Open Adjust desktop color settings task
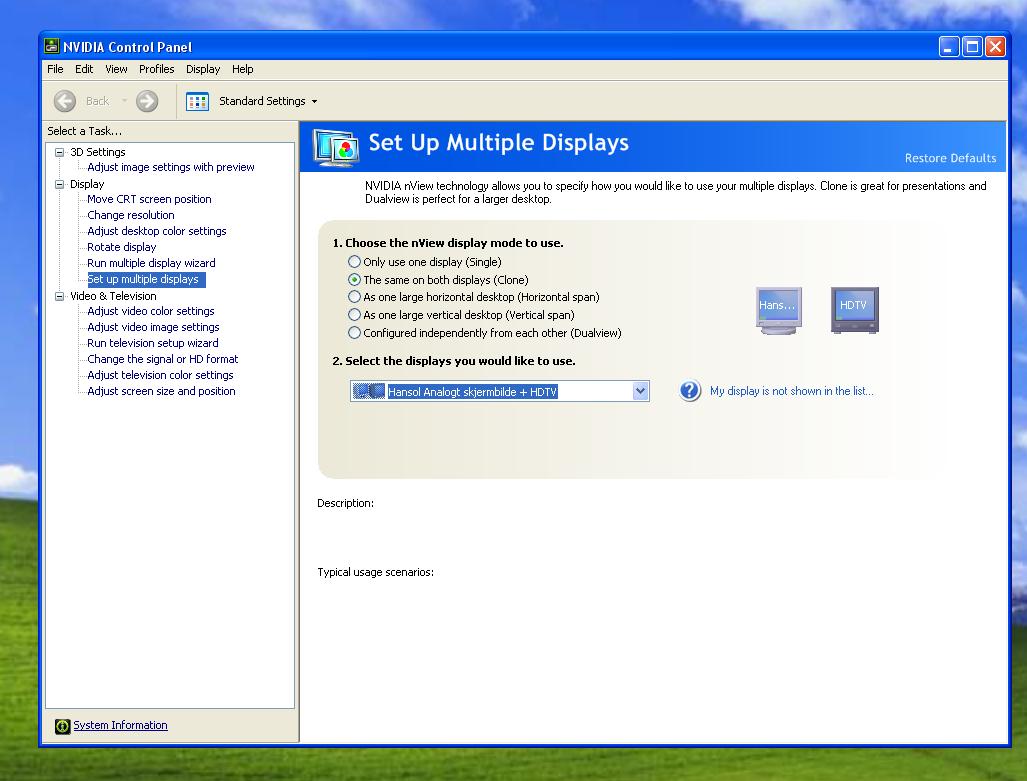 157,231
